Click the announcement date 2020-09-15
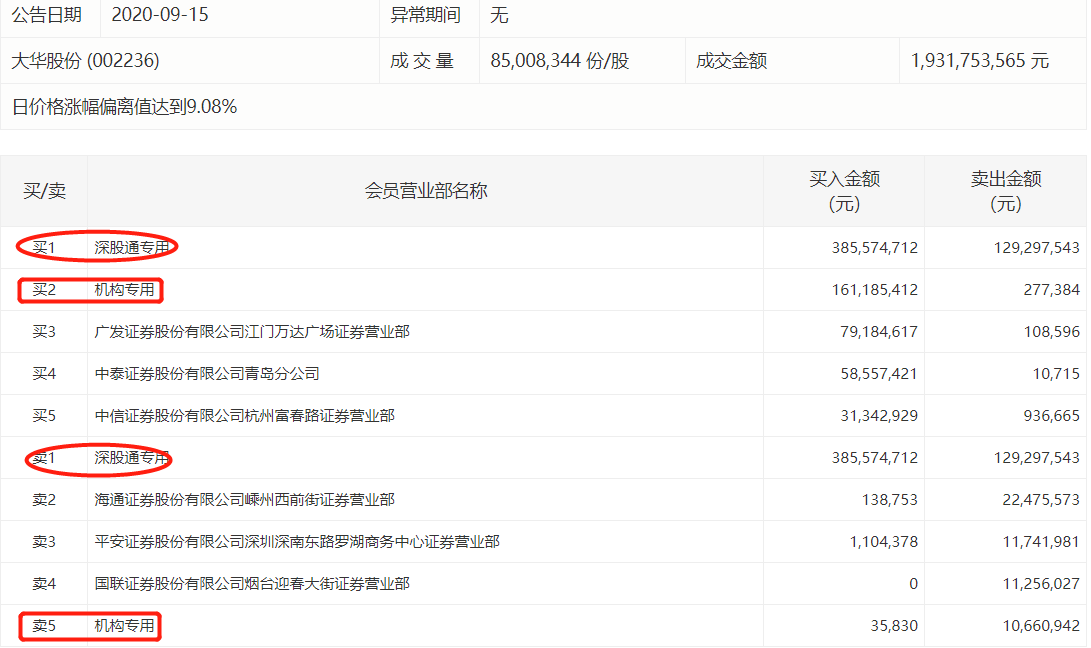 coord(159,15)
